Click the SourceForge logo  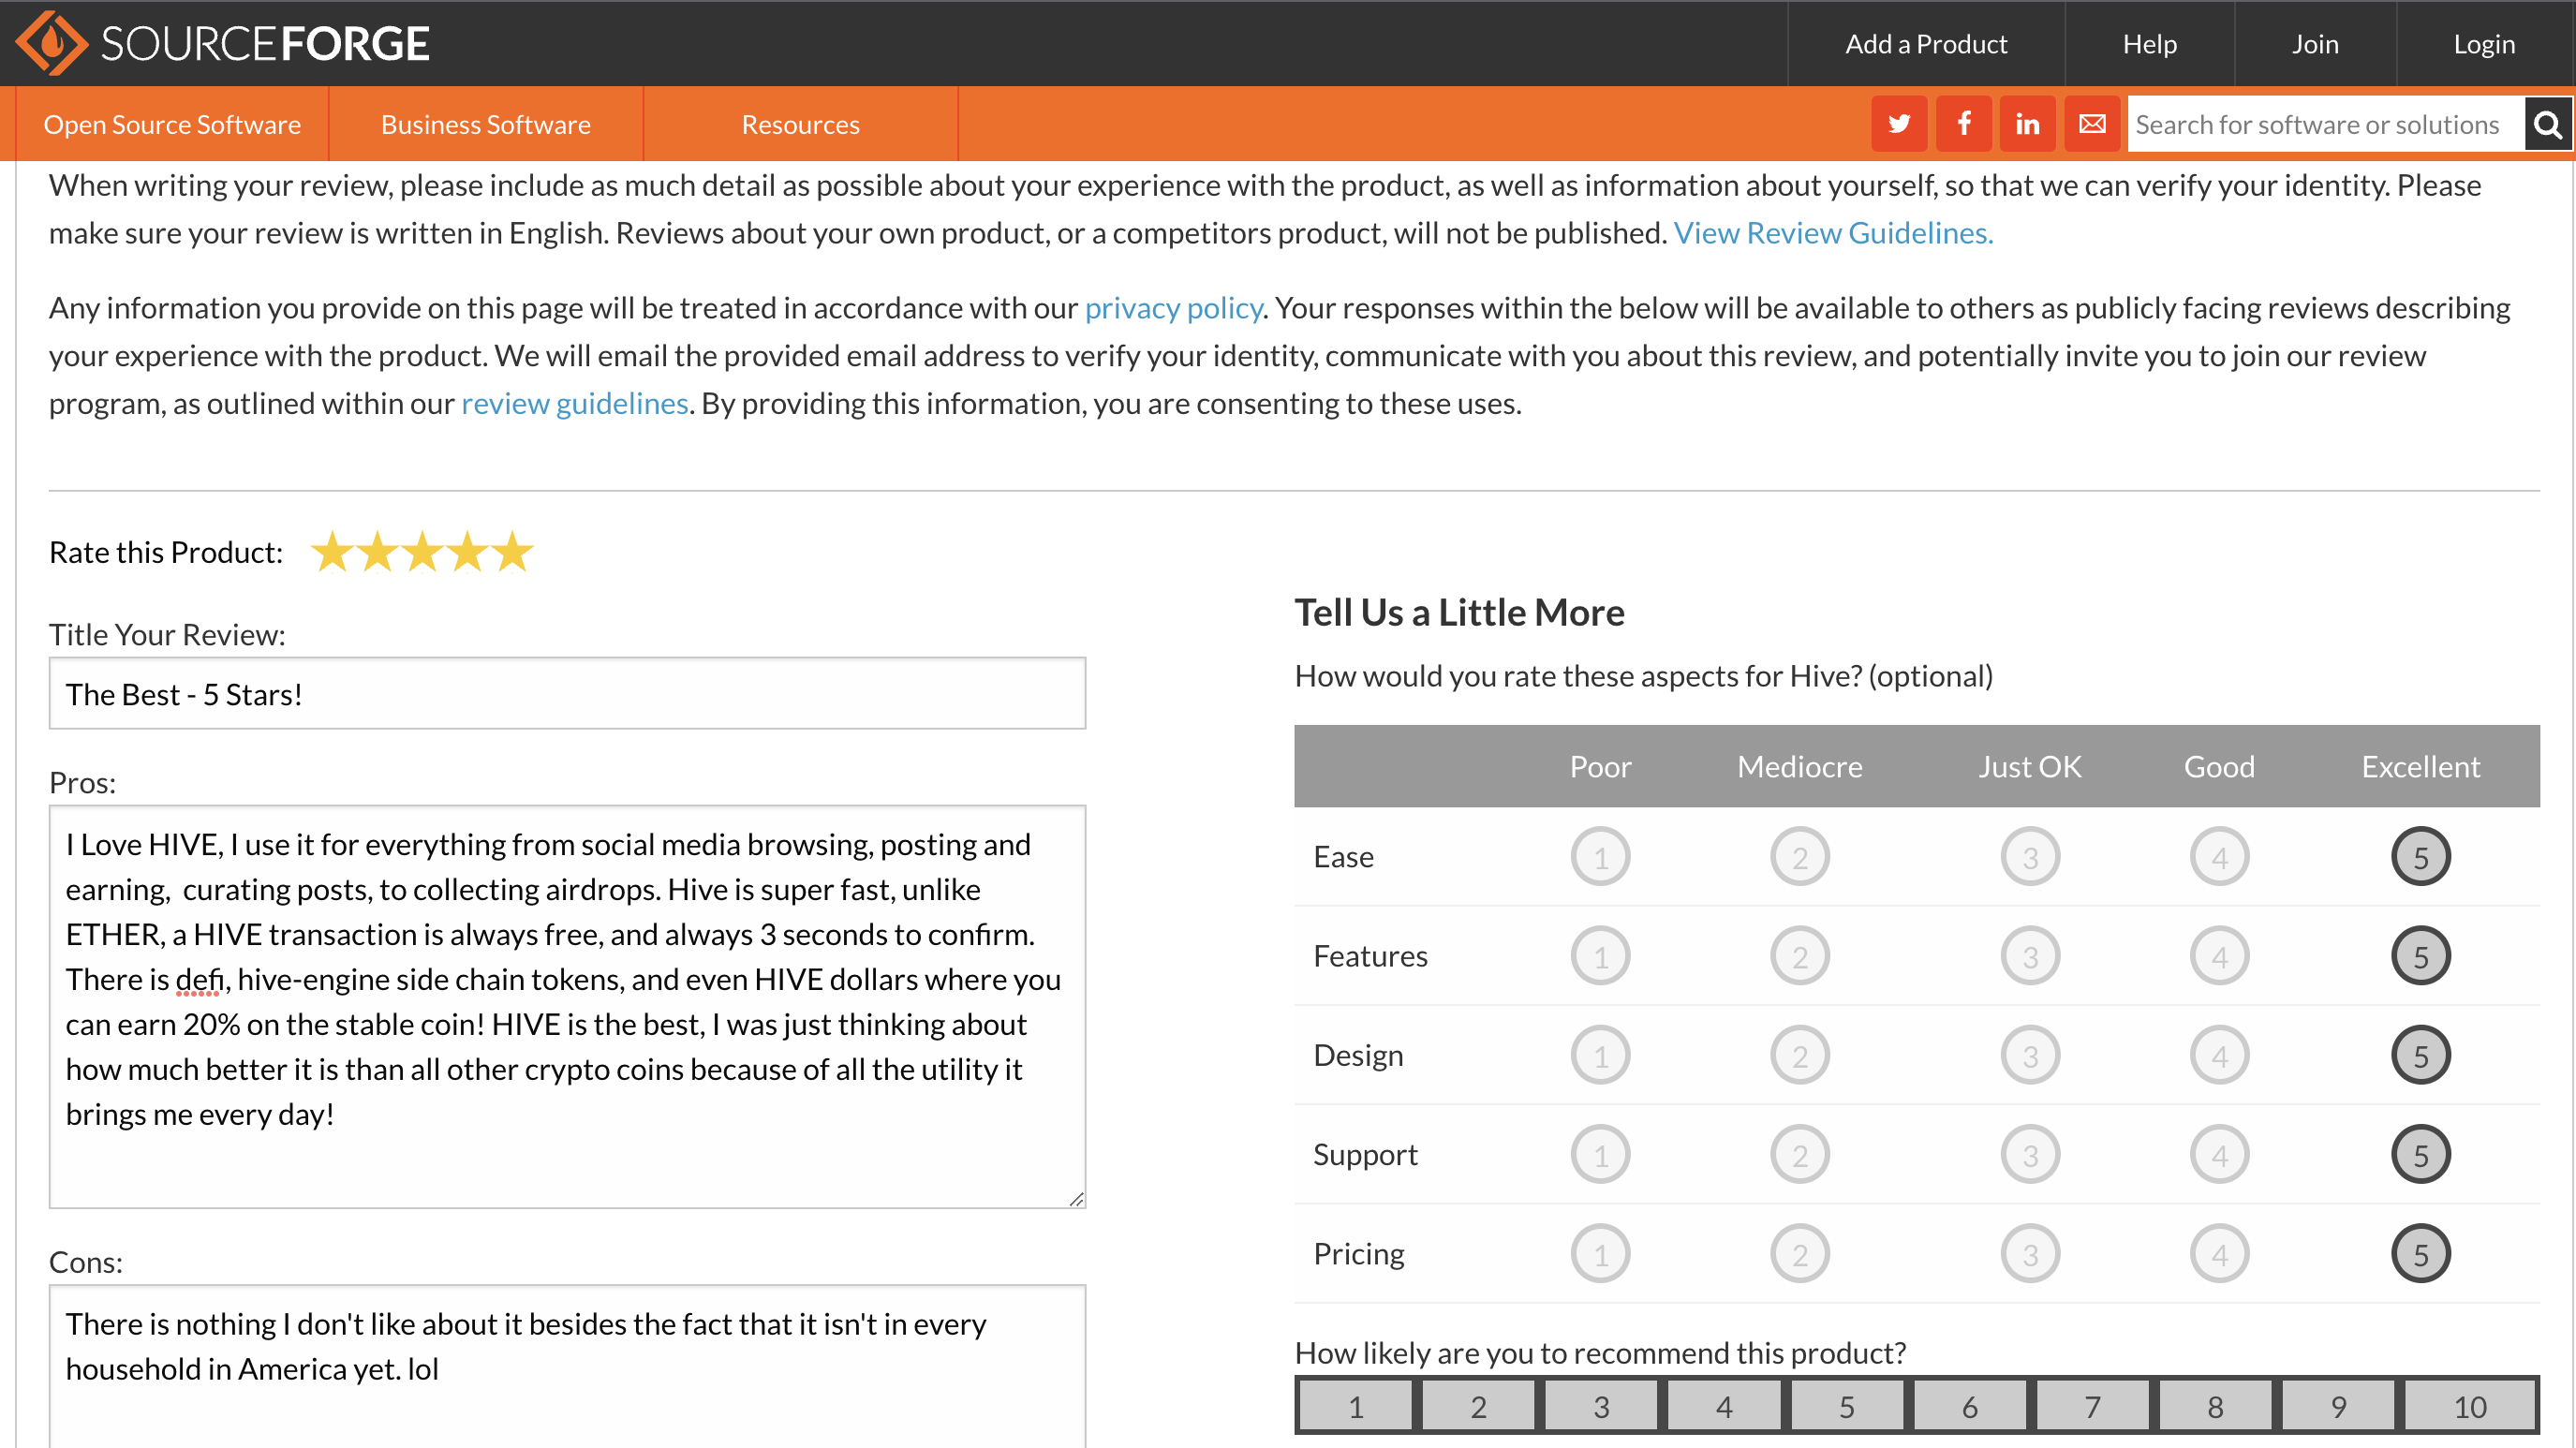pos(222,43)
